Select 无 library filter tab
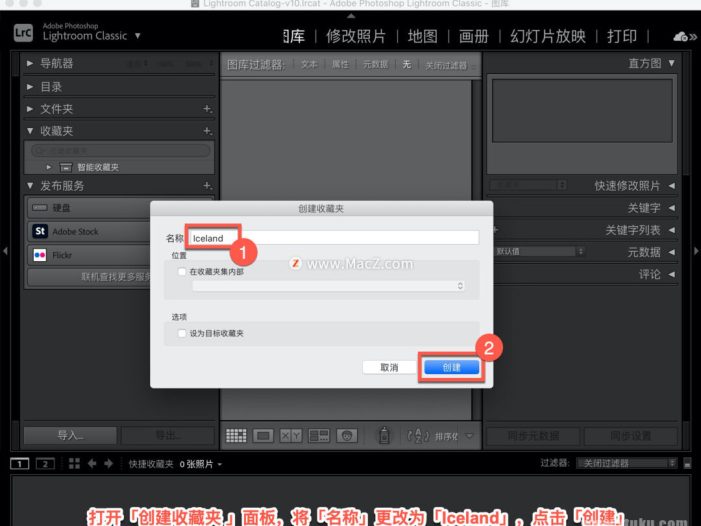 click(x=406, y=65)
